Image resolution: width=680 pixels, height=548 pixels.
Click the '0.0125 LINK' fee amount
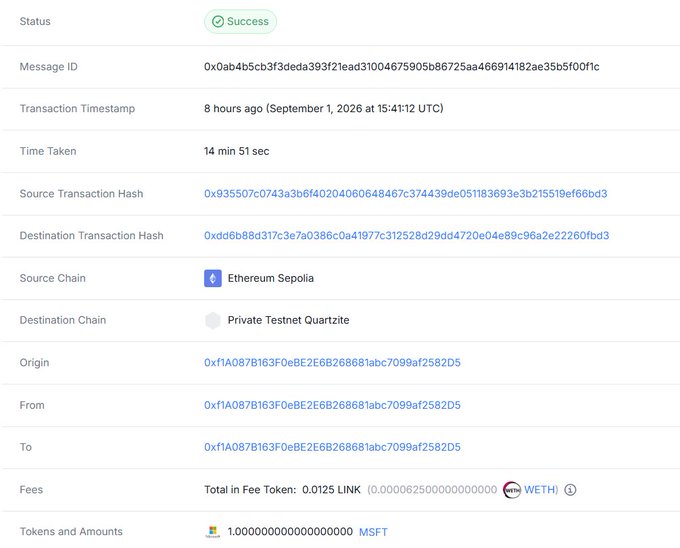click(x=331, y=489)
